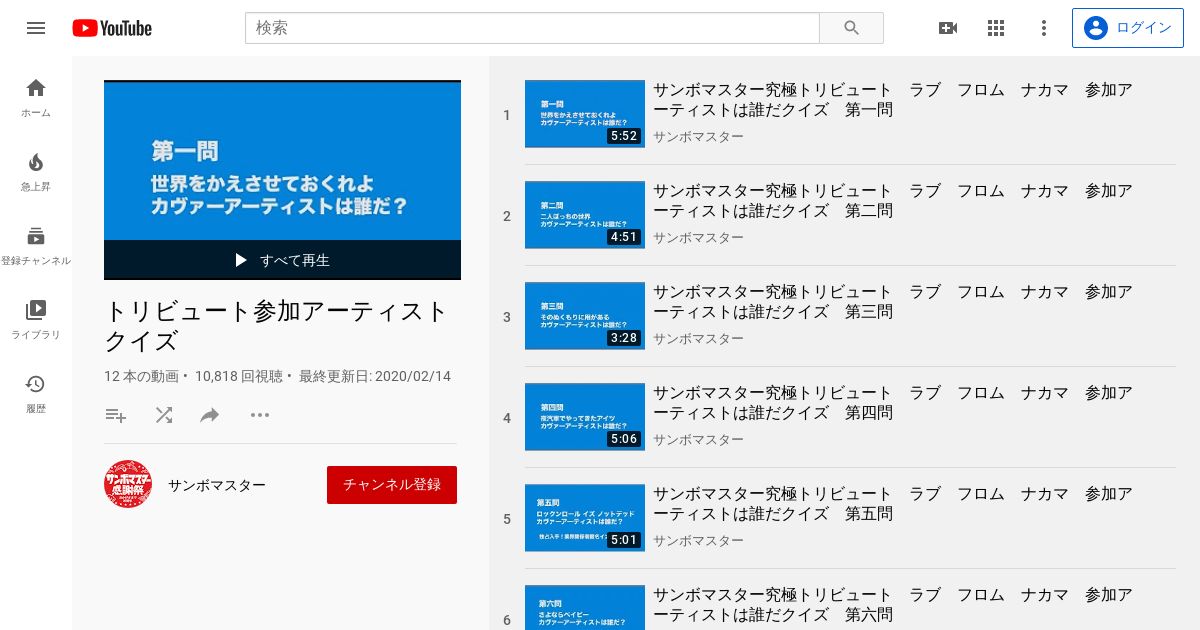
Task: Click the ログイン sign-in button
Action: point(1127,28)
